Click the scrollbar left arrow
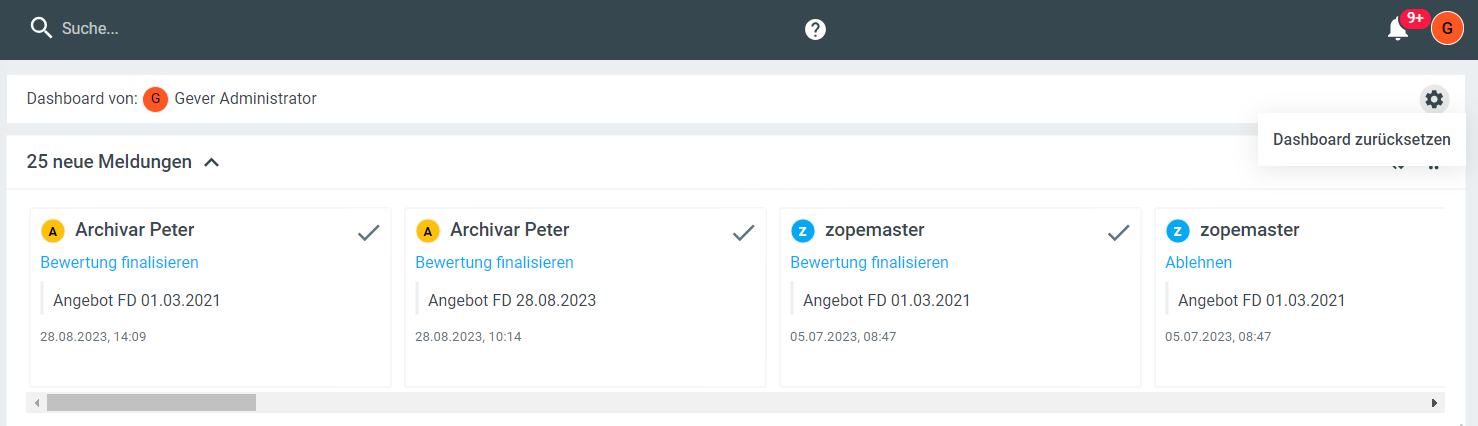Viewport: 1478px width, 426px height. coord(37,402)
